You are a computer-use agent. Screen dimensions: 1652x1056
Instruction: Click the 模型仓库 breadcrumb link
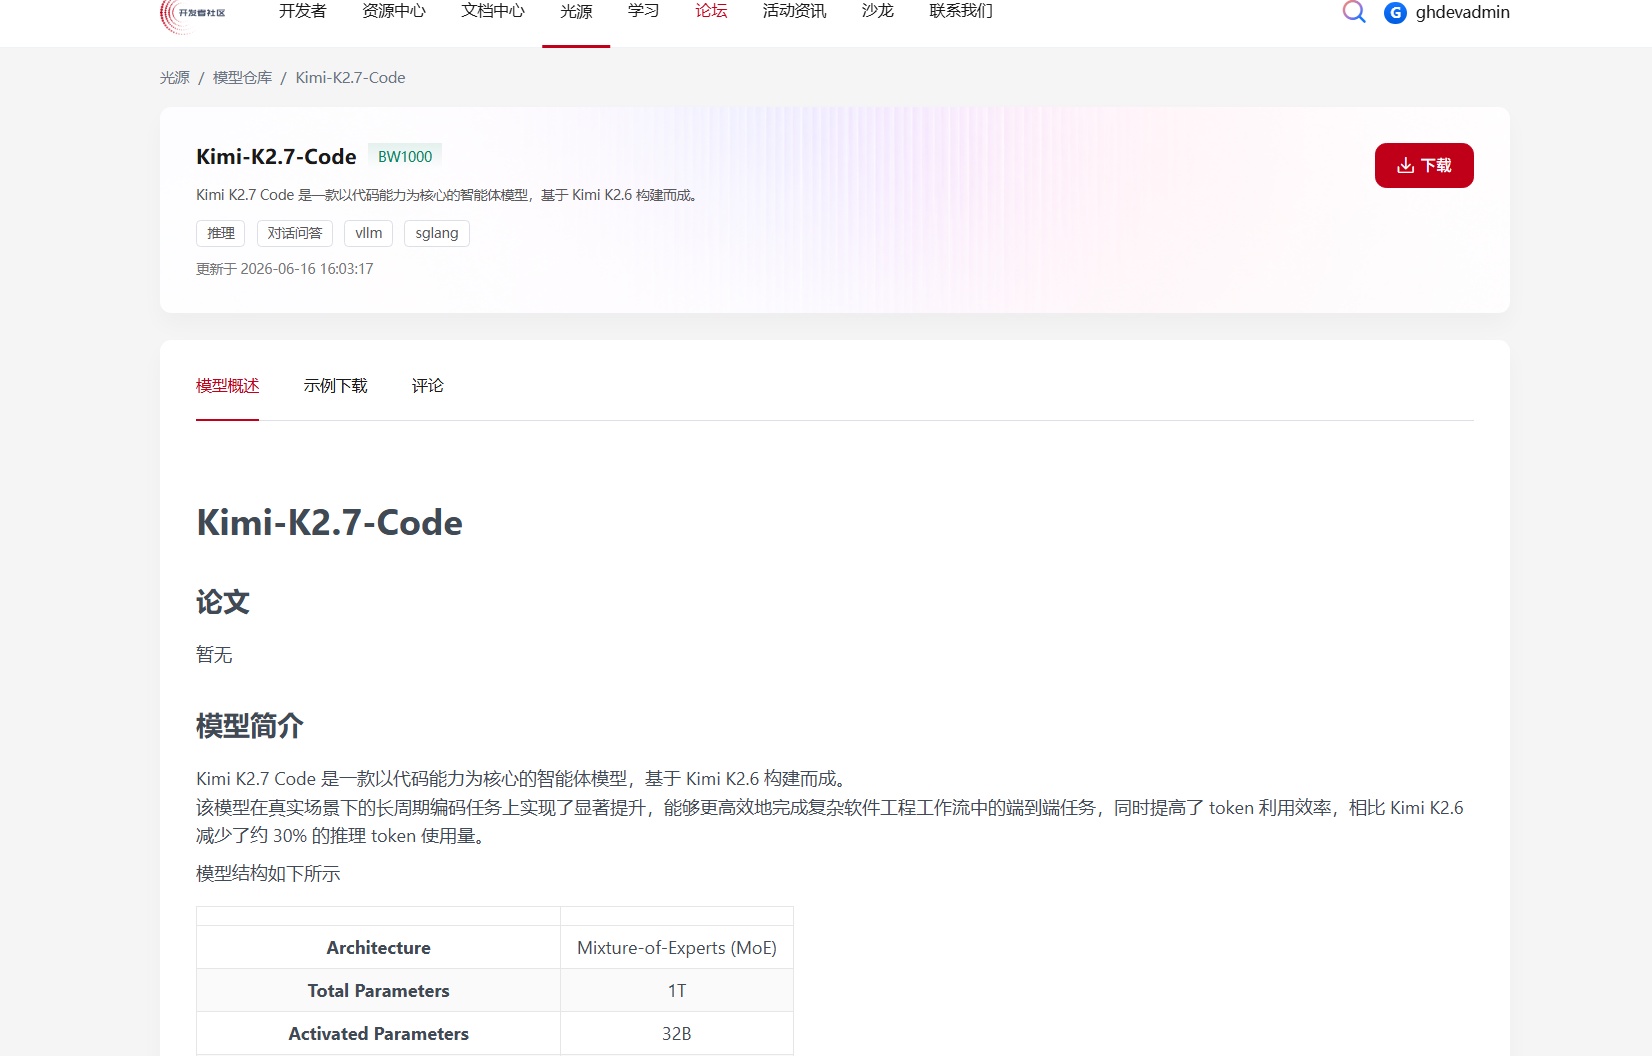click(x=242, y=77)
